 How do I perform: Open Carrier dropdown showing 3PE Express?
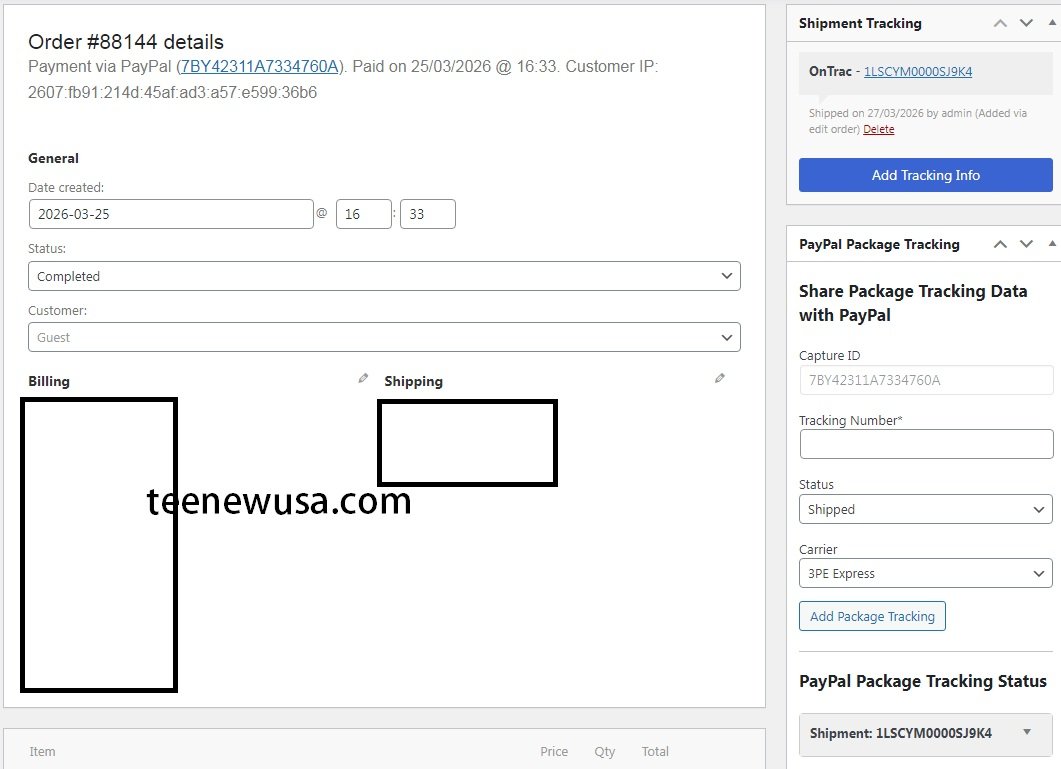925,574
